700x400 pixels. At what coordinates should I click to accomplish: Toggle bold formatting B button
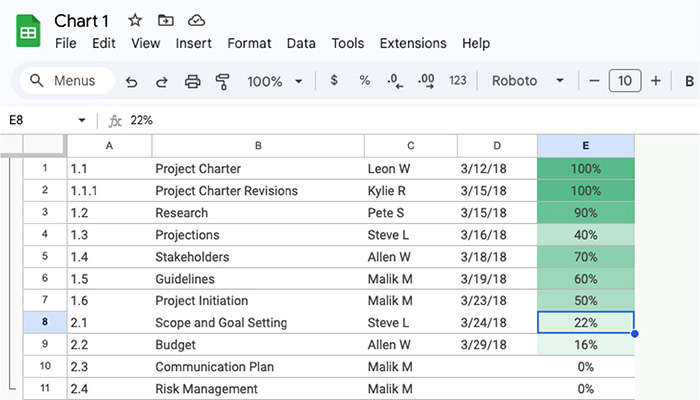[689, 81]
